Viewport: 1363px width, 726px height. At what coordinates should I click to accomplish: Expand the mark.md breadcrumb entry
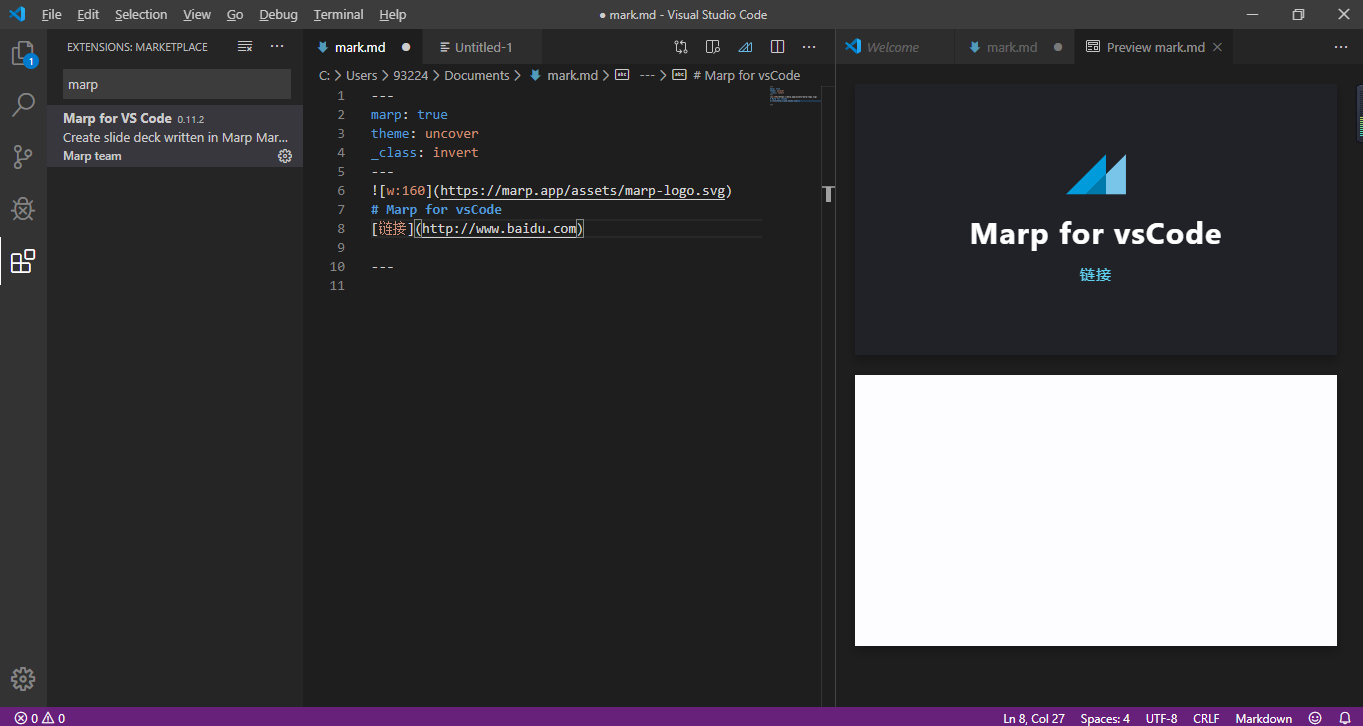click(x=572, y=74)
